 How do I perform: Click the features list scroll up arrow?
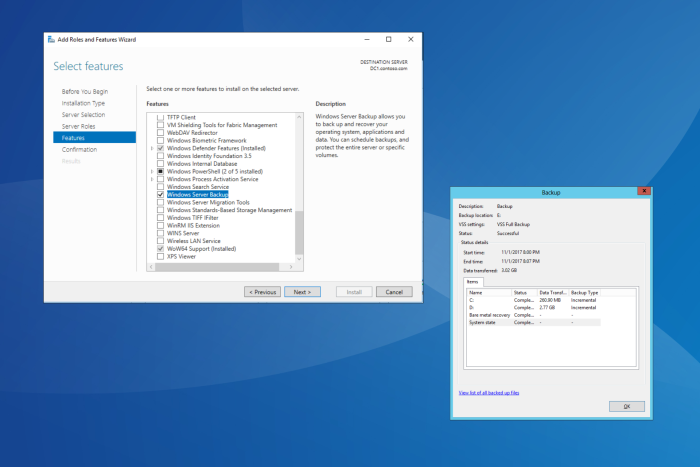click(x=299, y=117)
